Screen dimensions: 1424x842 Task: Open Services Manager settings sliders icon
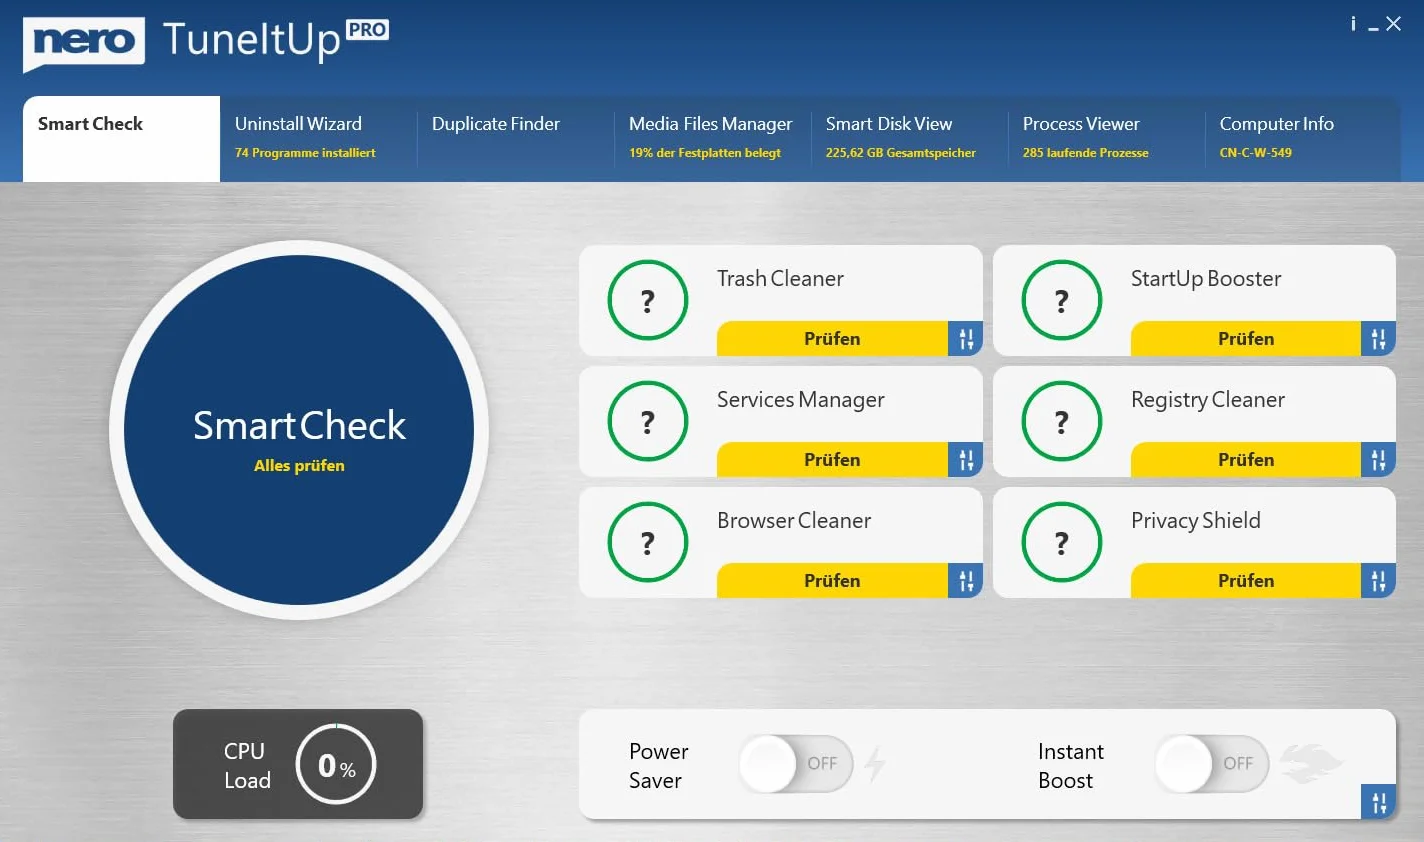(x=965, y=460)
